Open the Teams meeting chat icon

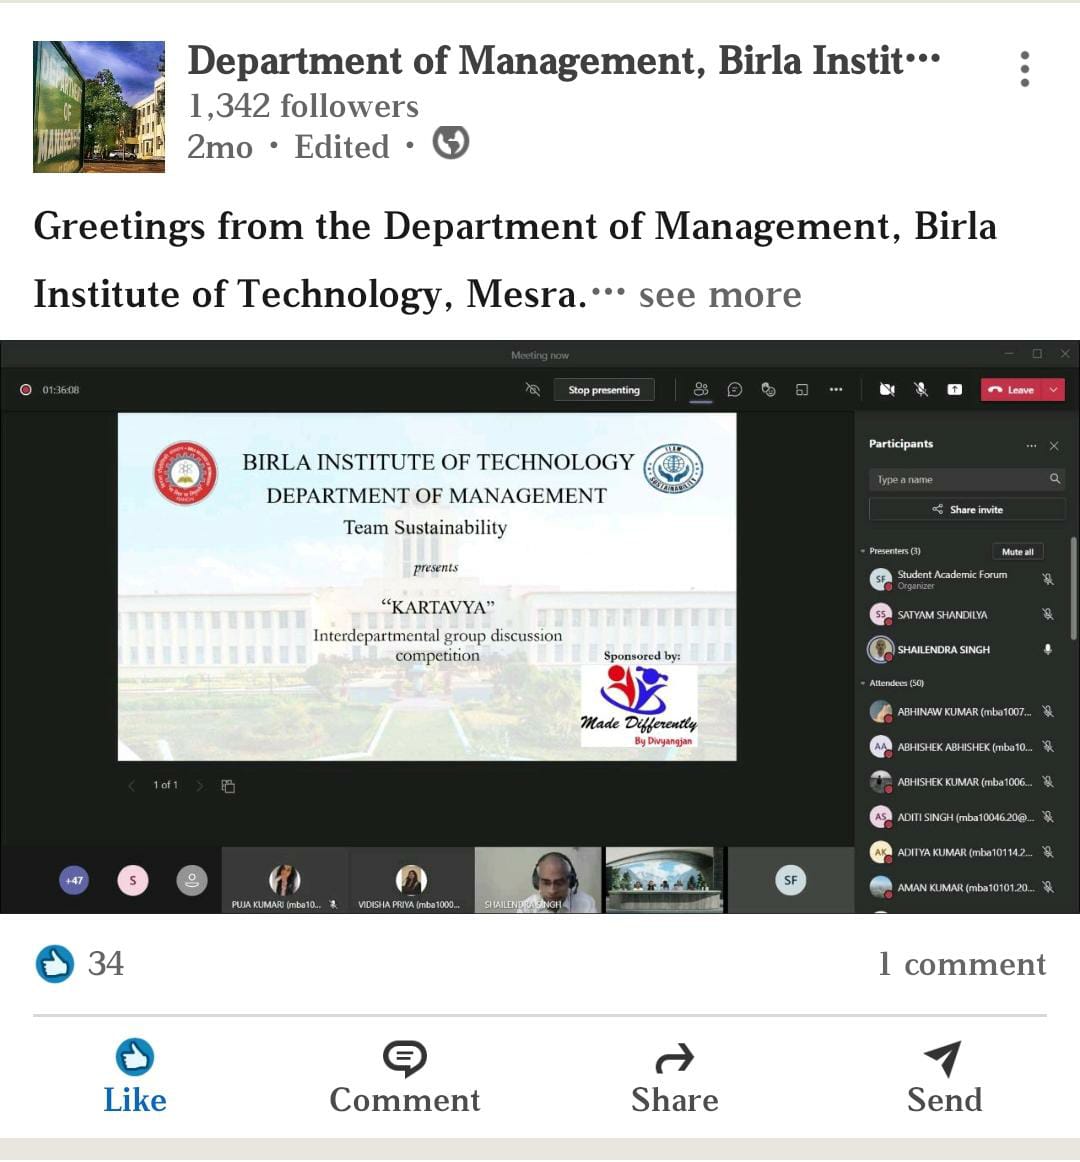pyautogui.click(x=735, y=390)
